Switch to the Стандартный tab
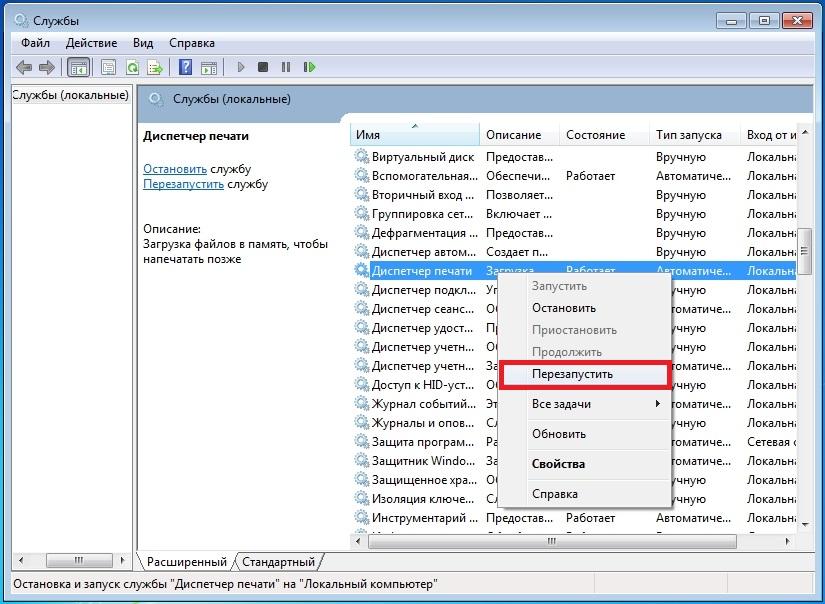 [x=278, y=562]
